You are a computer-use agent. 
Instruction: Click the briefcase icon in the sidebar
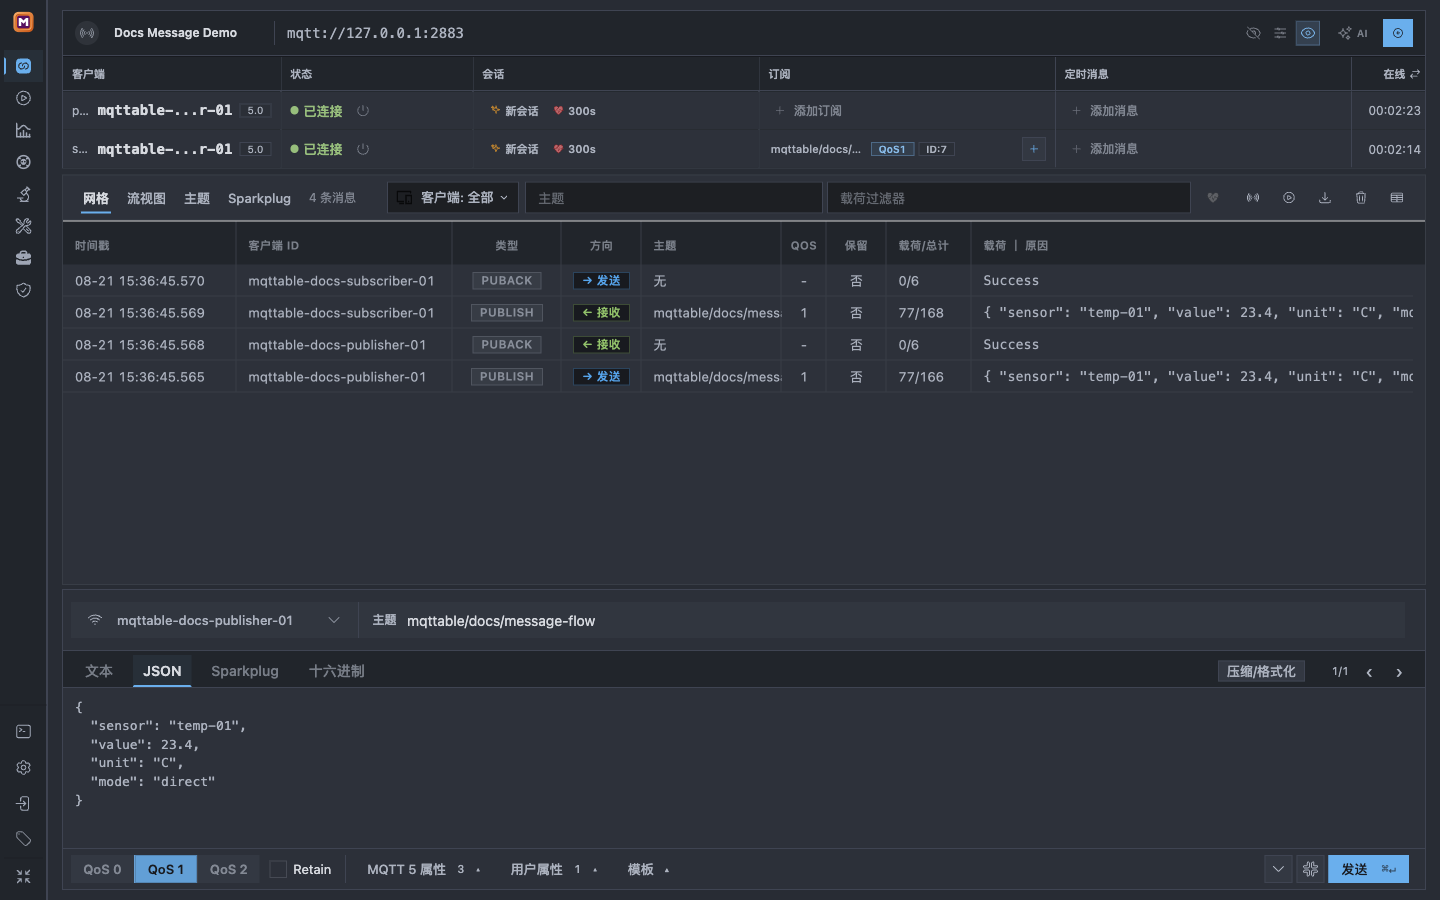(x=23, y=258)
